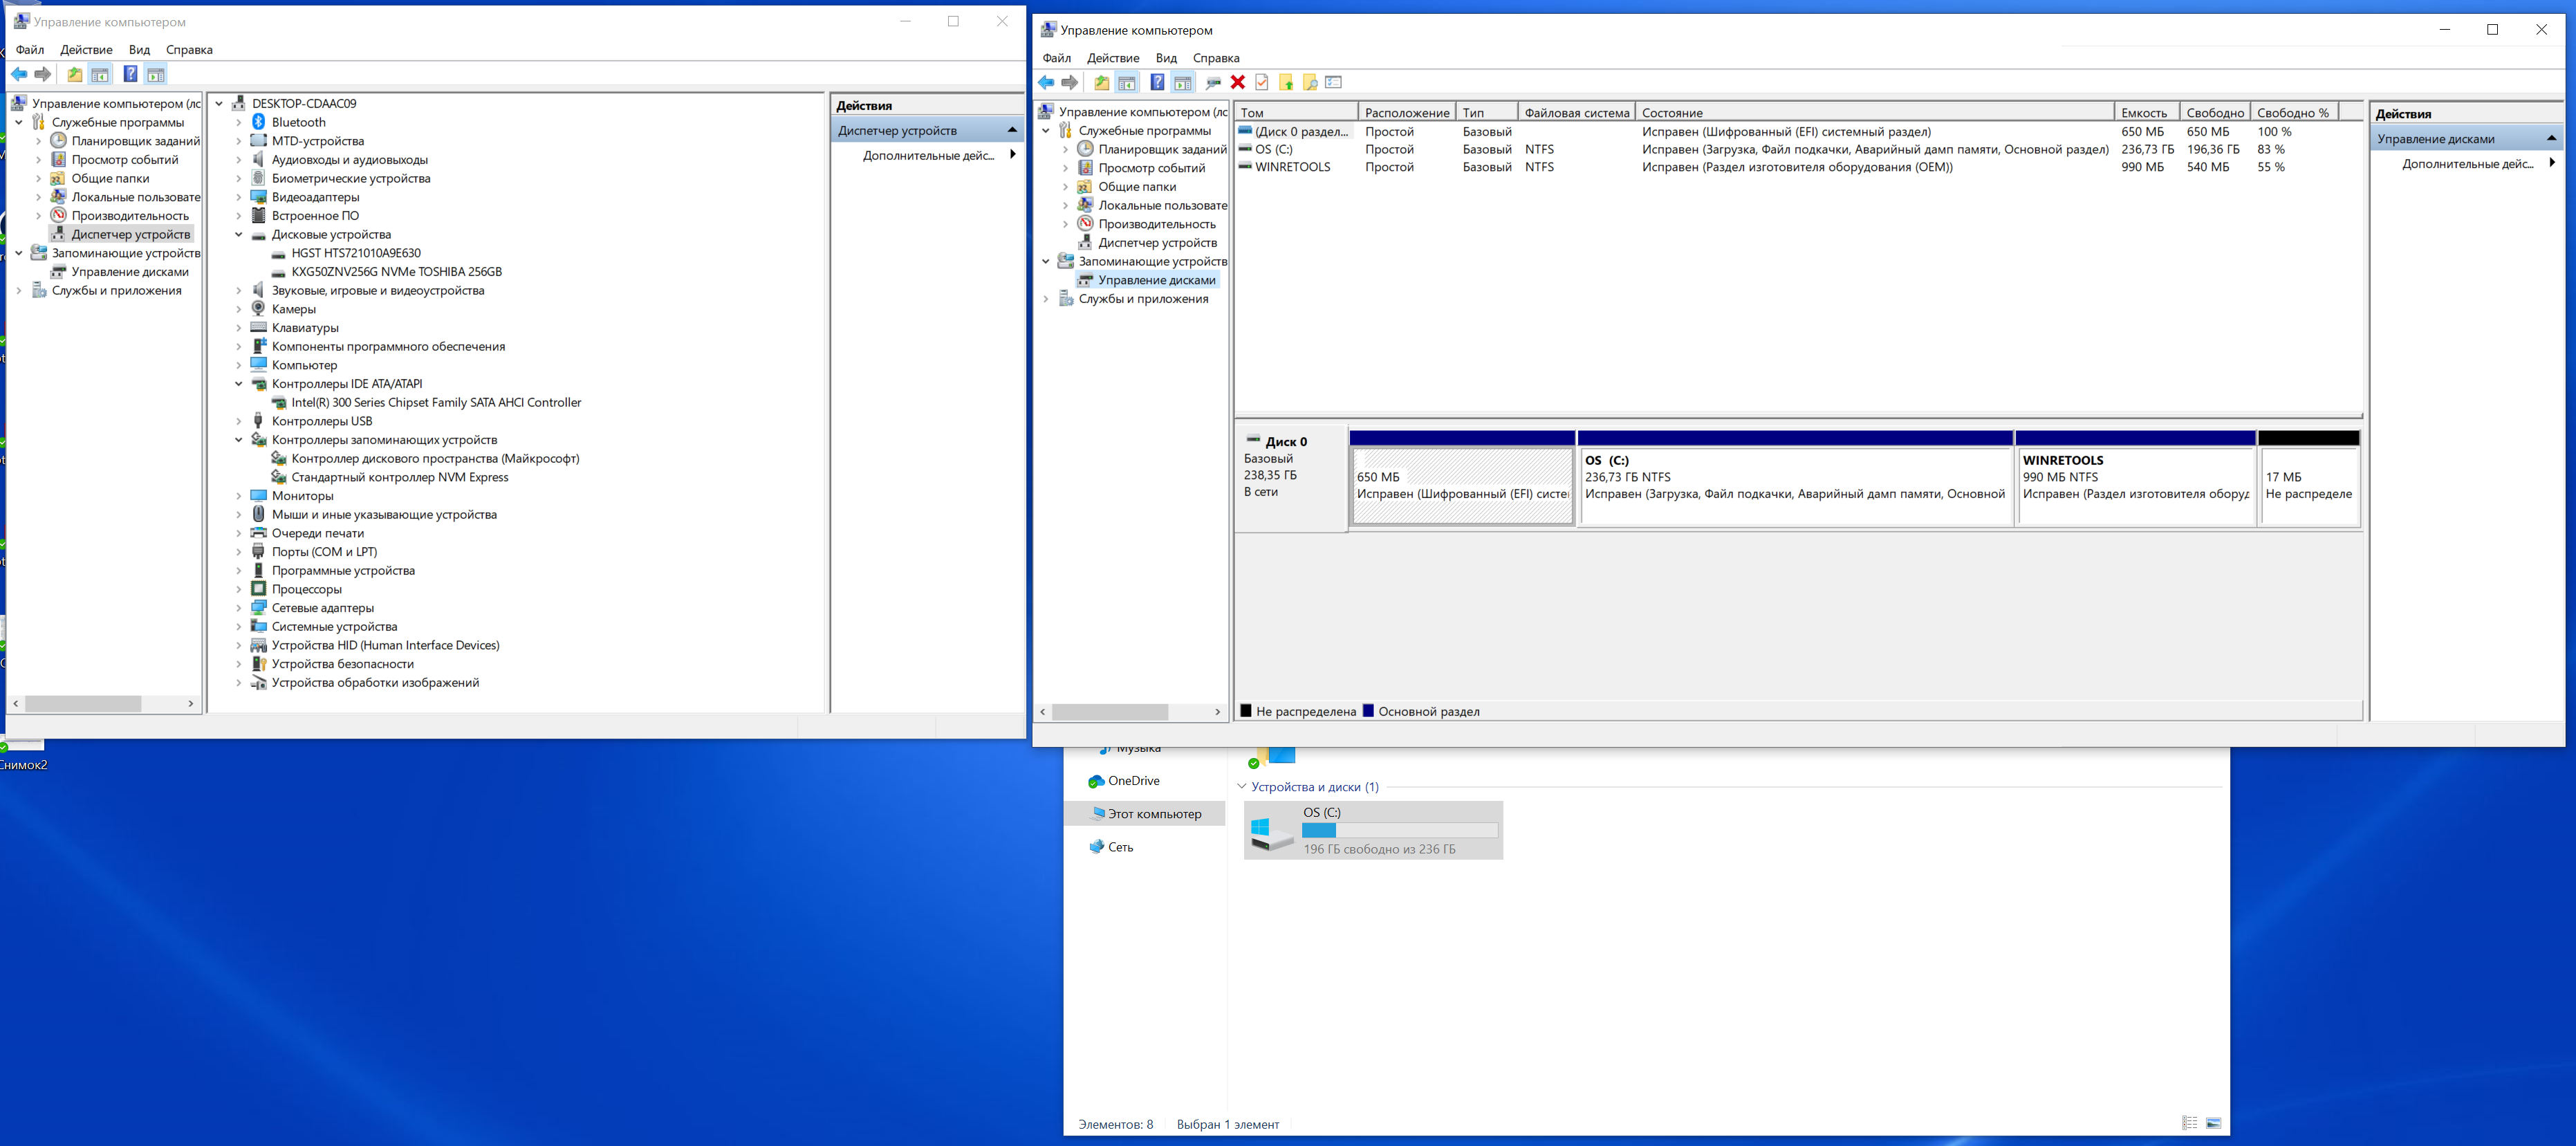Click the drive-with-magnifier rescan icon in Disk Management toolbar
The width and height of the screenshot is (2576, 1146).
tap(1213, 82)
